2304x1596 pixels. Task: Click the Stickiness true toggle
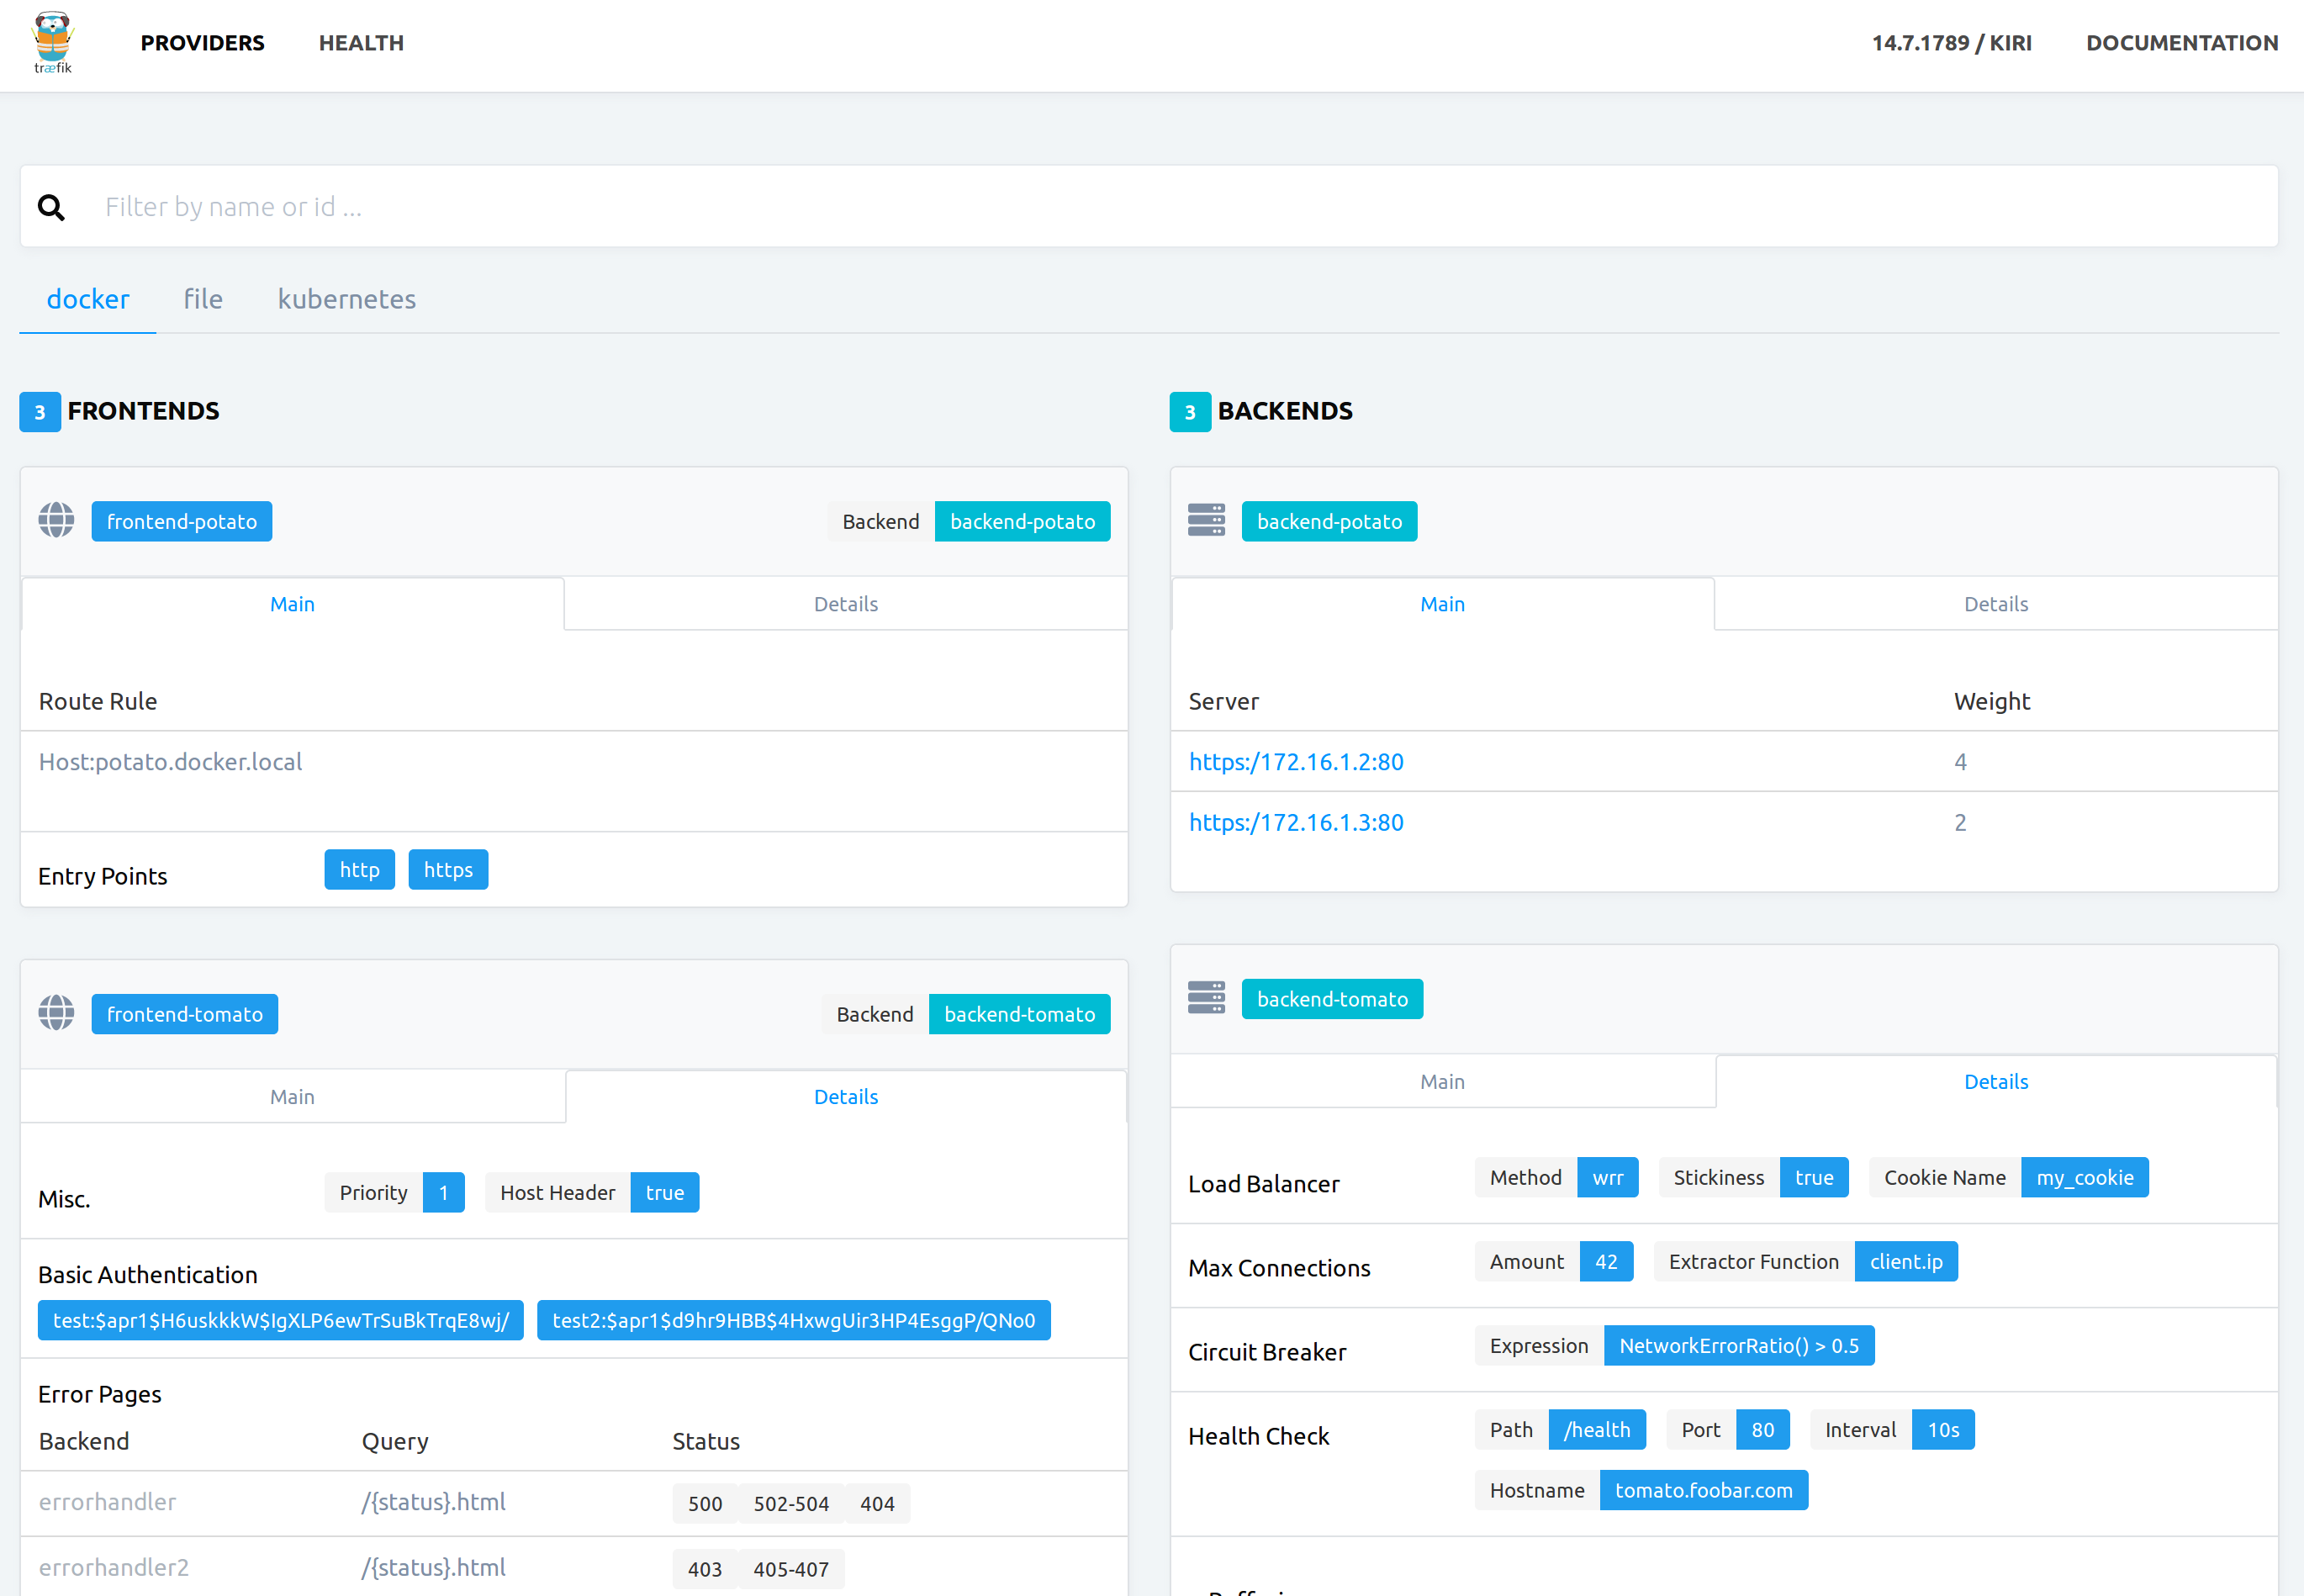(1814, 1177)
